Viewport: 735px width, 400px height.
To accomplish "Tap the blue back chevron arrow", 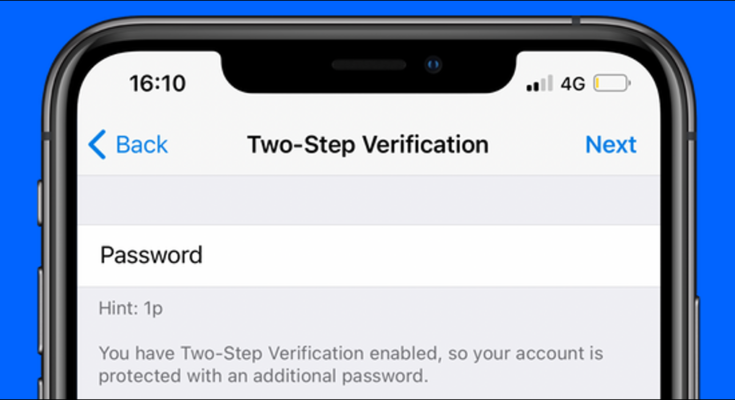I will pyautogui.click(x=97, y=144).
